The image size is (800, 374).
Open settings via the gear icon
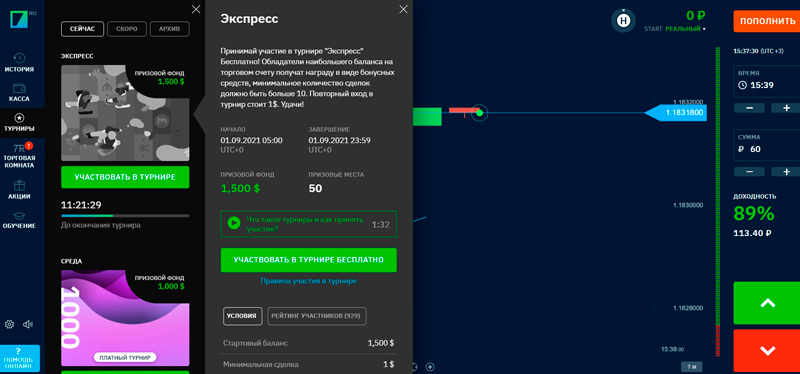coord(9,324)
